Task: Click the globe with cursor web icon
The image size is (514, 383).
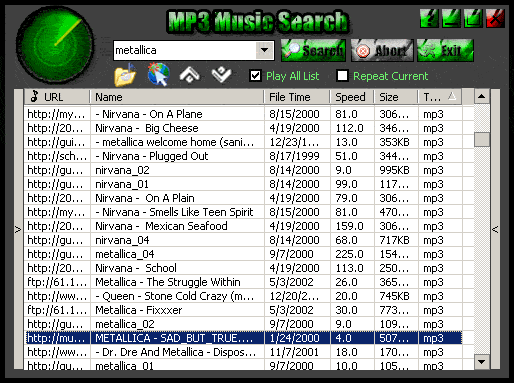Action: [x=159, y=74]
